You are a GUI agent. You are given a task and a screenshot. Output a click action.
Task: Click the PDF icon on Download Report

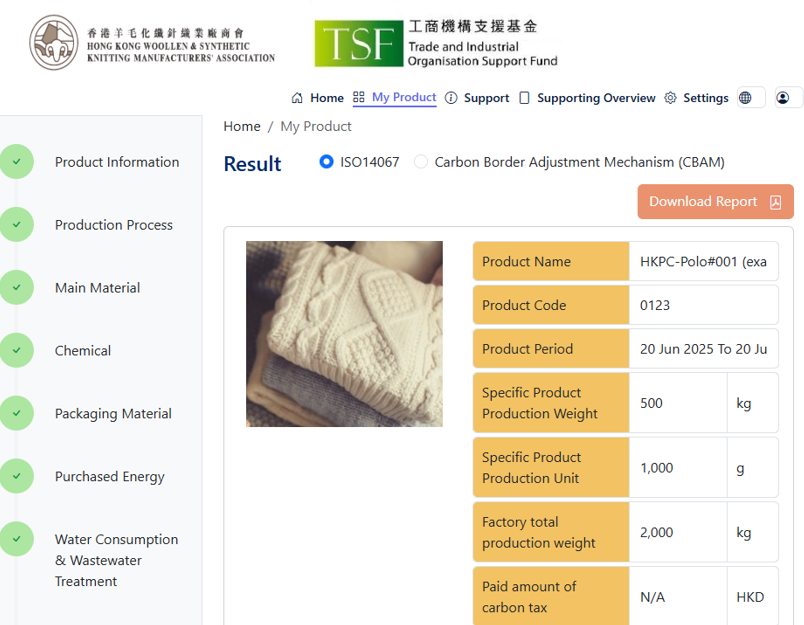(775, 202)
